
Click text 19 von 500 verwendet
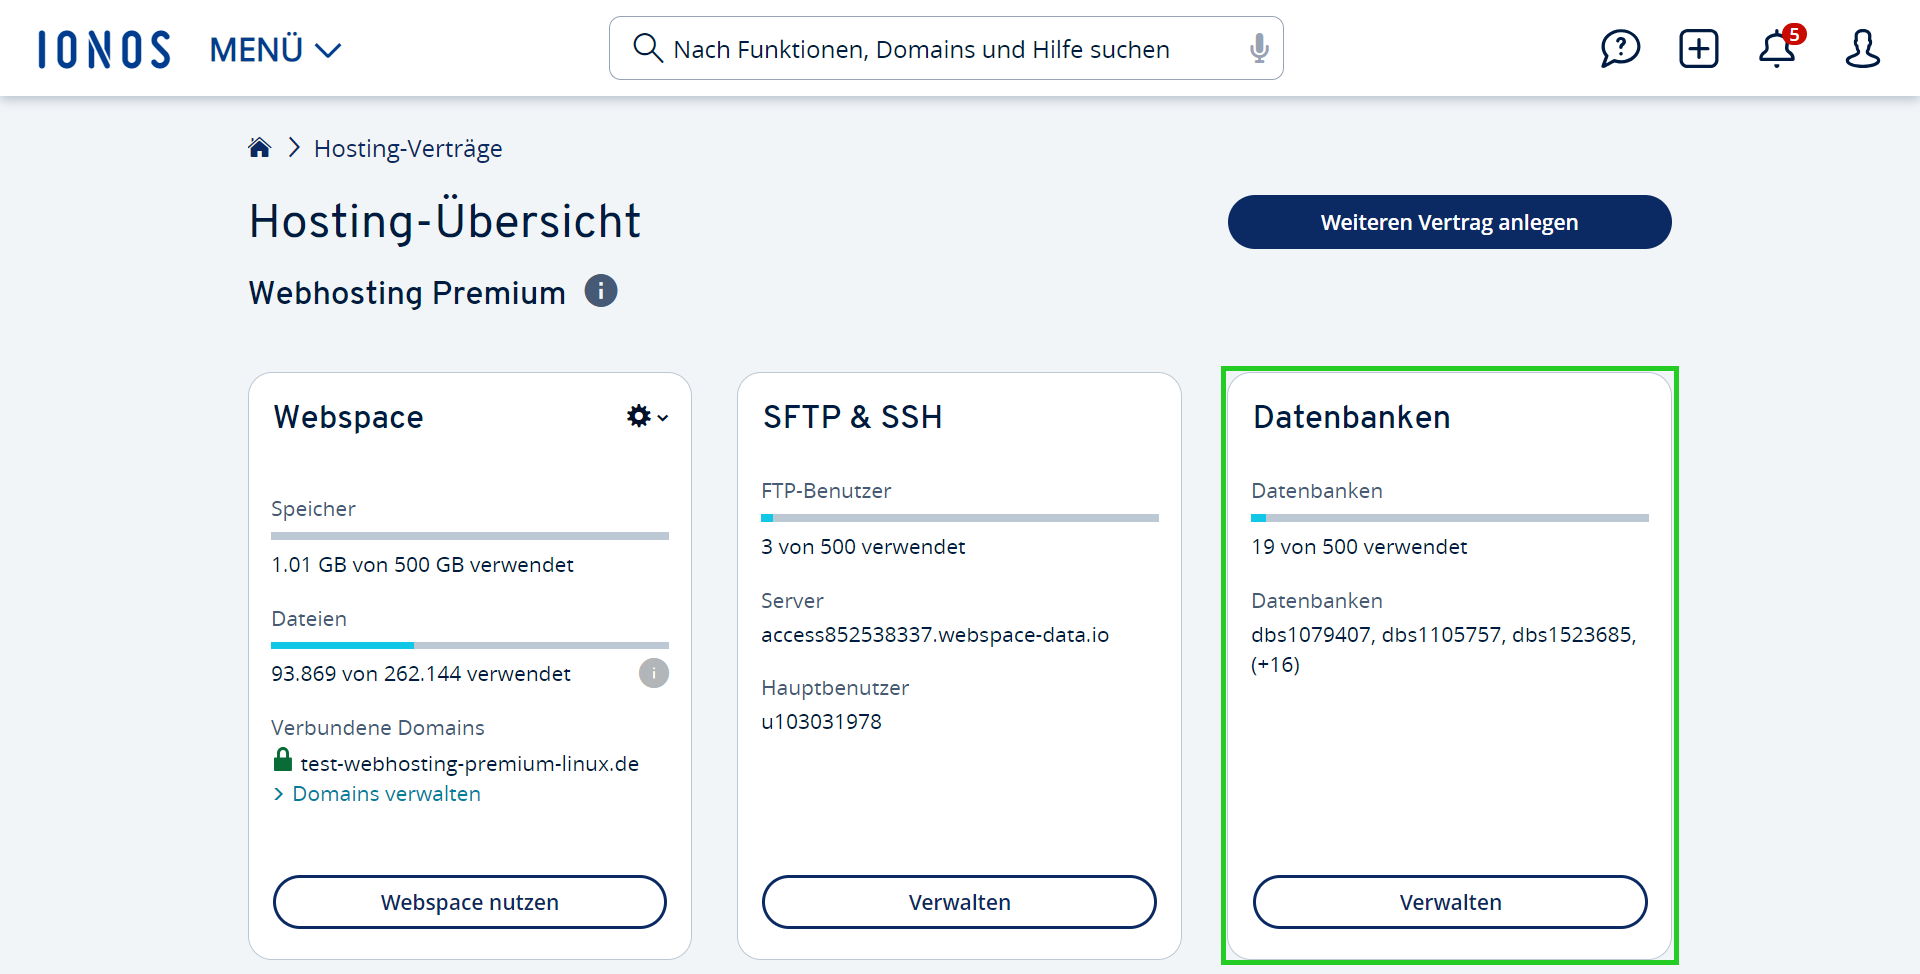[x=1359, y=546]
